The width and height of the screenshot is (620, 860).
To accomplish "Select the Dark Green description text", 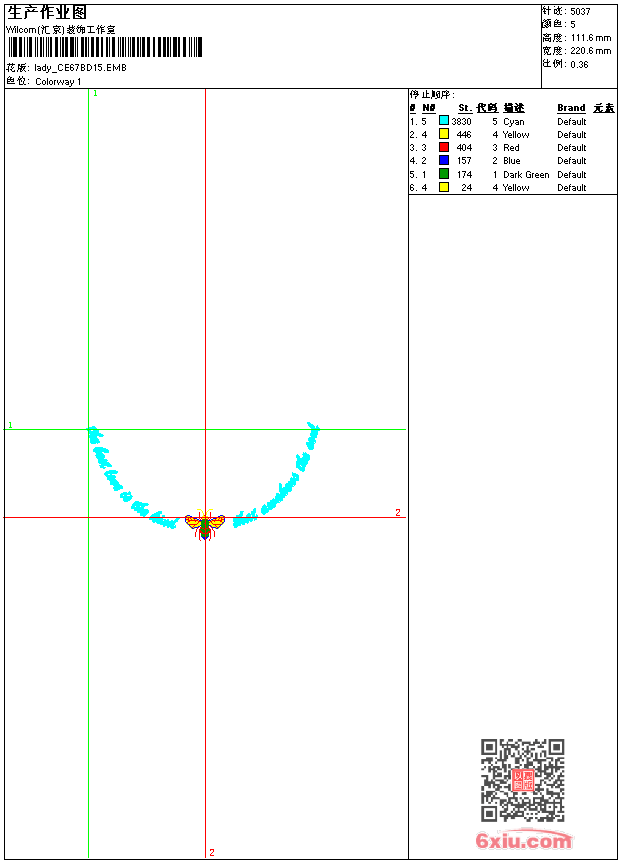I will pos(526,174).
